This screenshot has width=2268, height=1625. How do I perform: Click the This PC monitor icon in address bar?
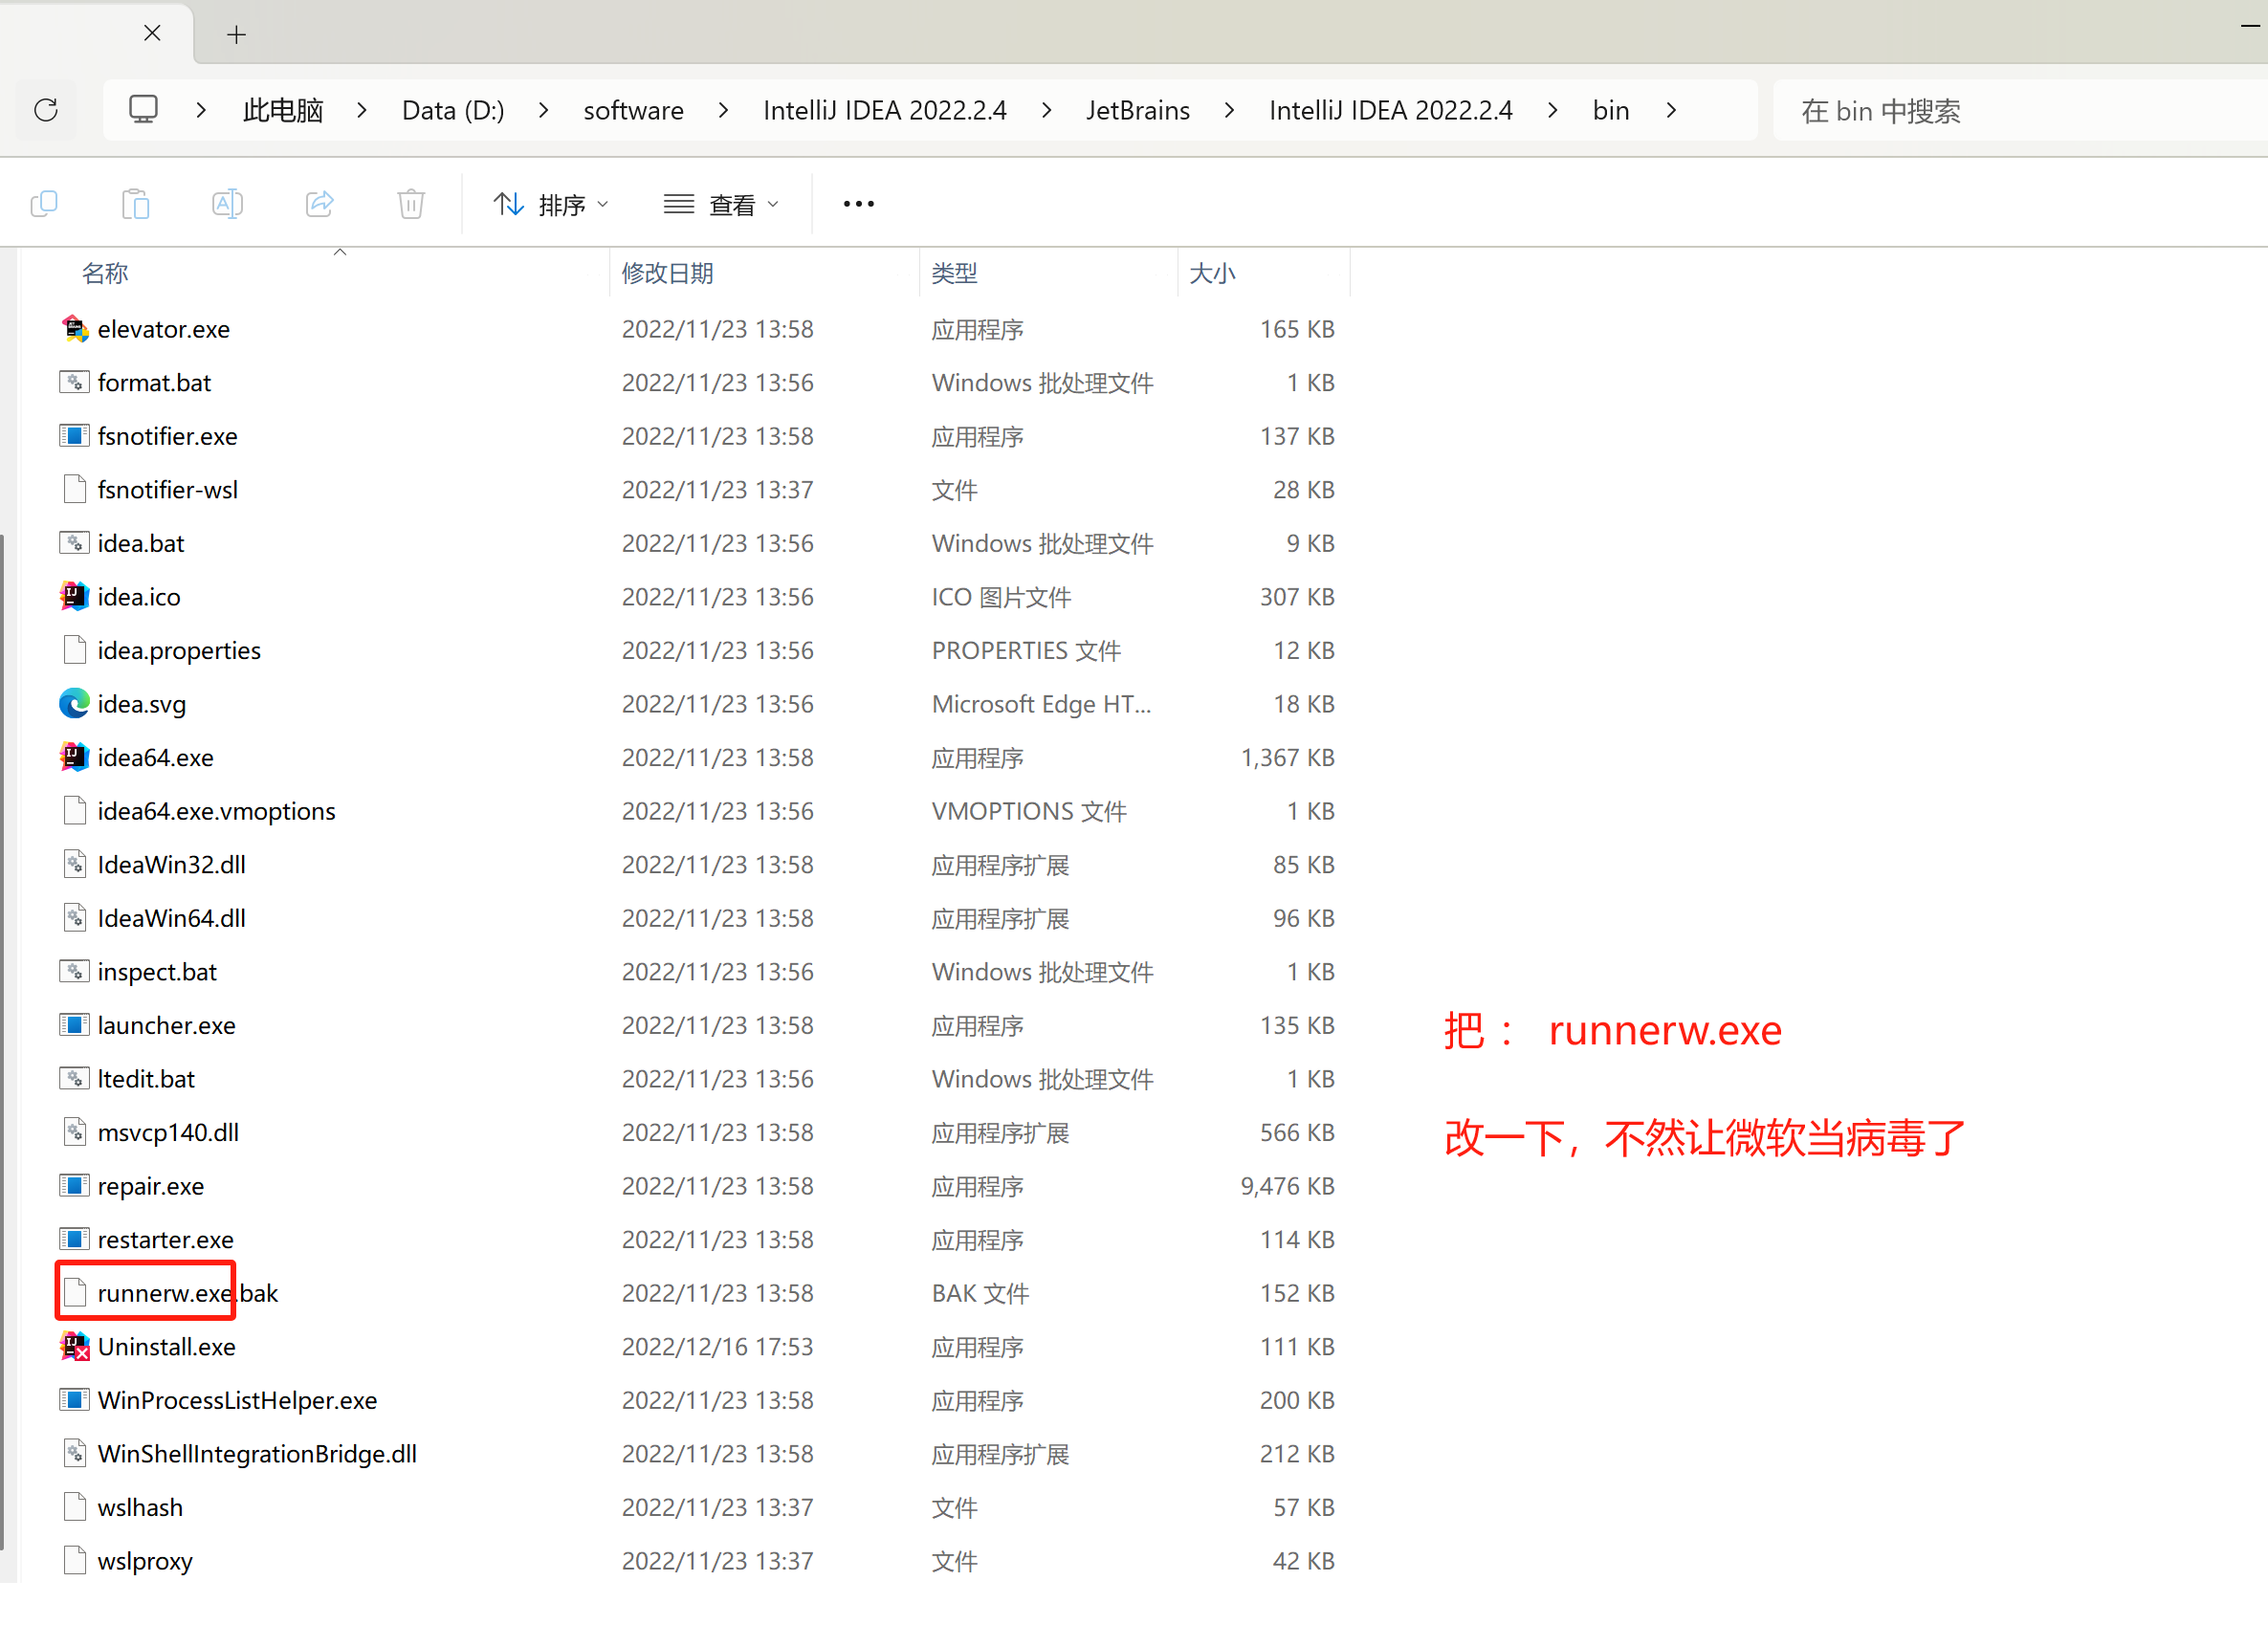coord(143,109)
